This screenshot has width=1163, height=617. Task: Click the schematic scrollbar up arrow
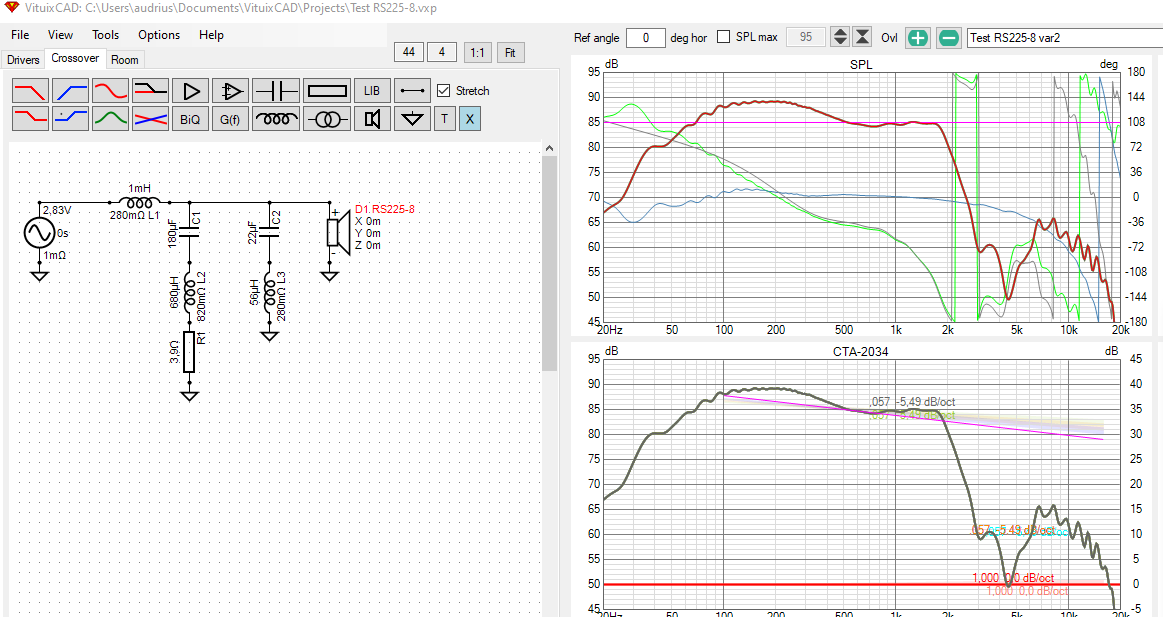point(549,148)
